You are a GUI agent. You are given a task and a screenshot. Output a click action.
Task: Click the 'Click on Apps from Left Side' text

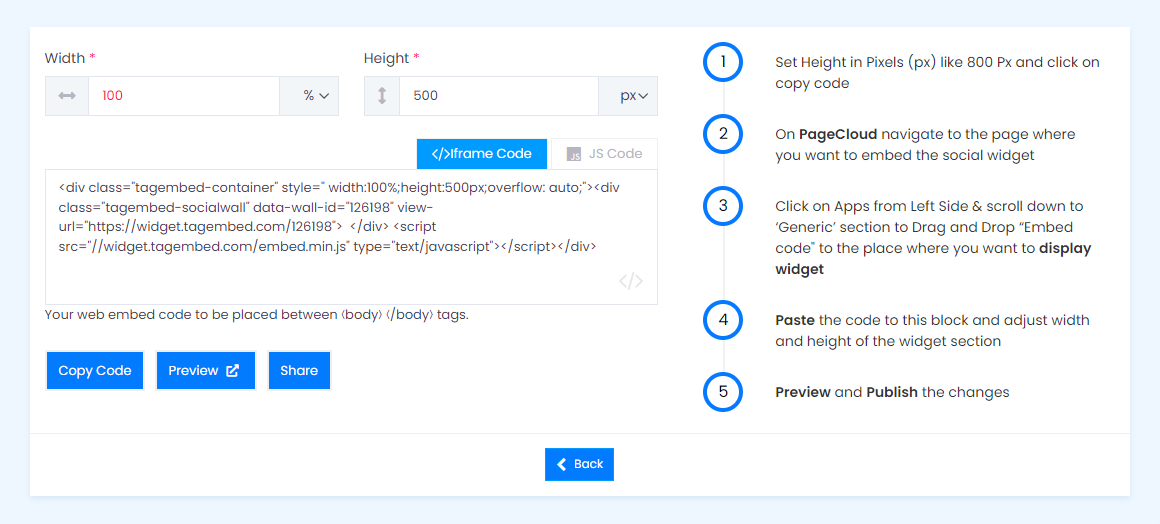(933, 238)
